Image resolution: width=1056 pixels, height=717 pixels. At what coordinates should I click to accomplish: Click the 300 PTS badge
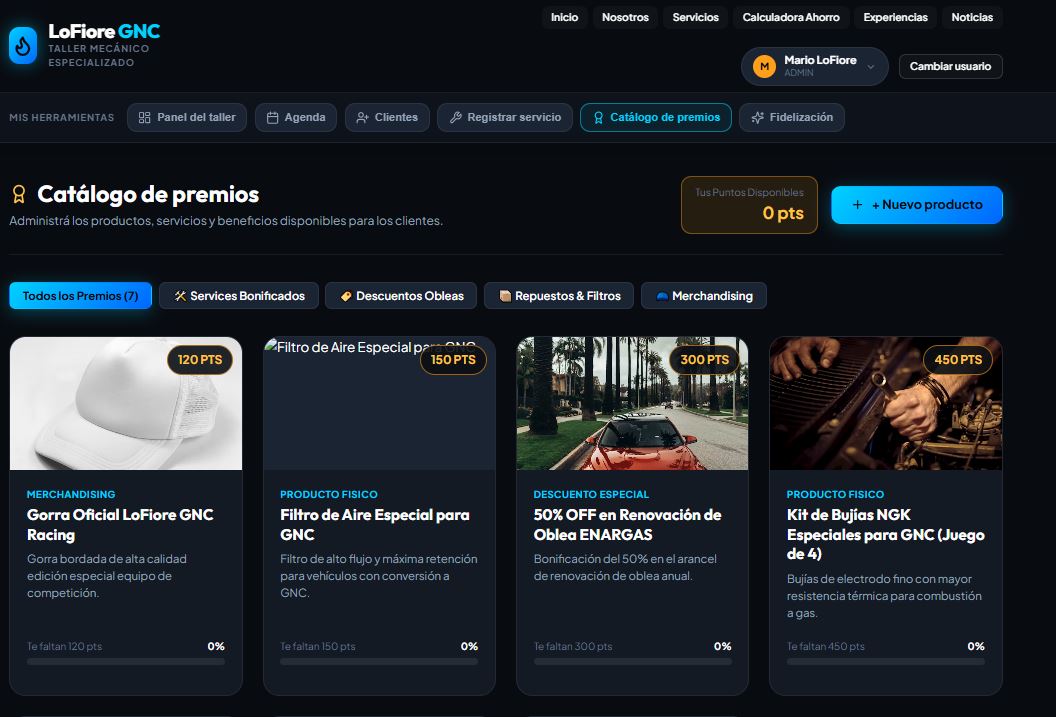tap(704, 360)
